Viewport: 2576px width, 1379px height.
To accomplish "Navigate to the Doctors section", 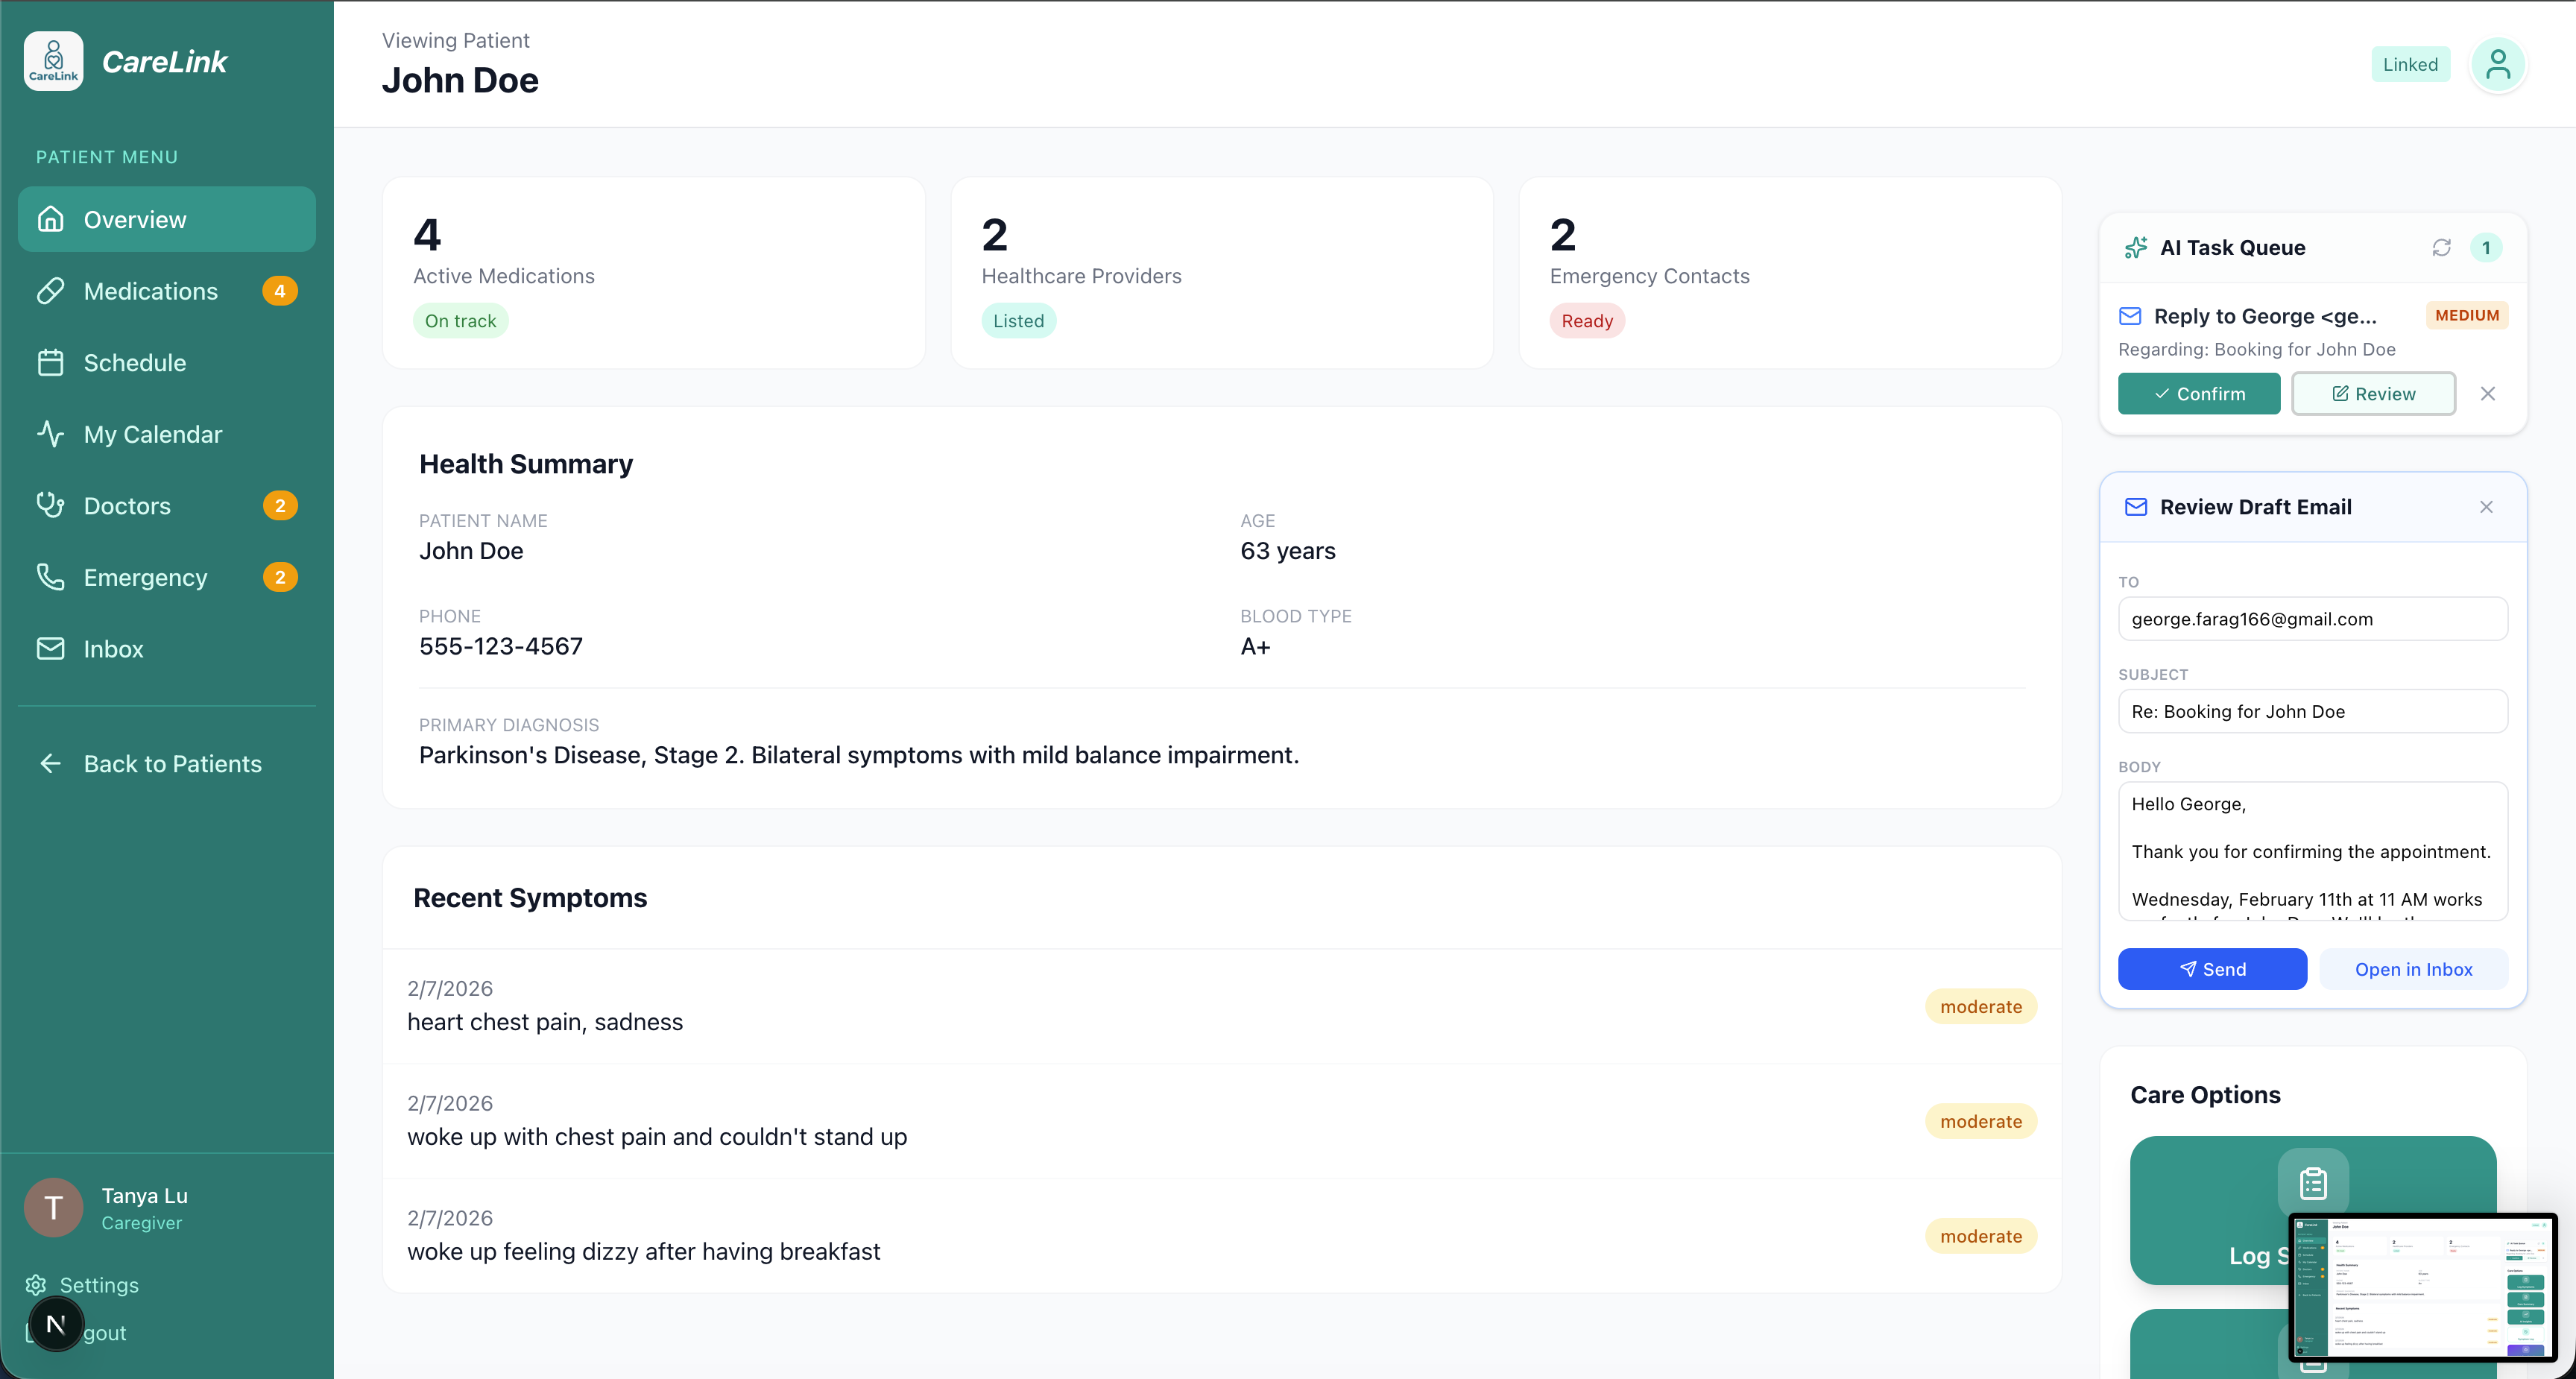I will 127,506.
